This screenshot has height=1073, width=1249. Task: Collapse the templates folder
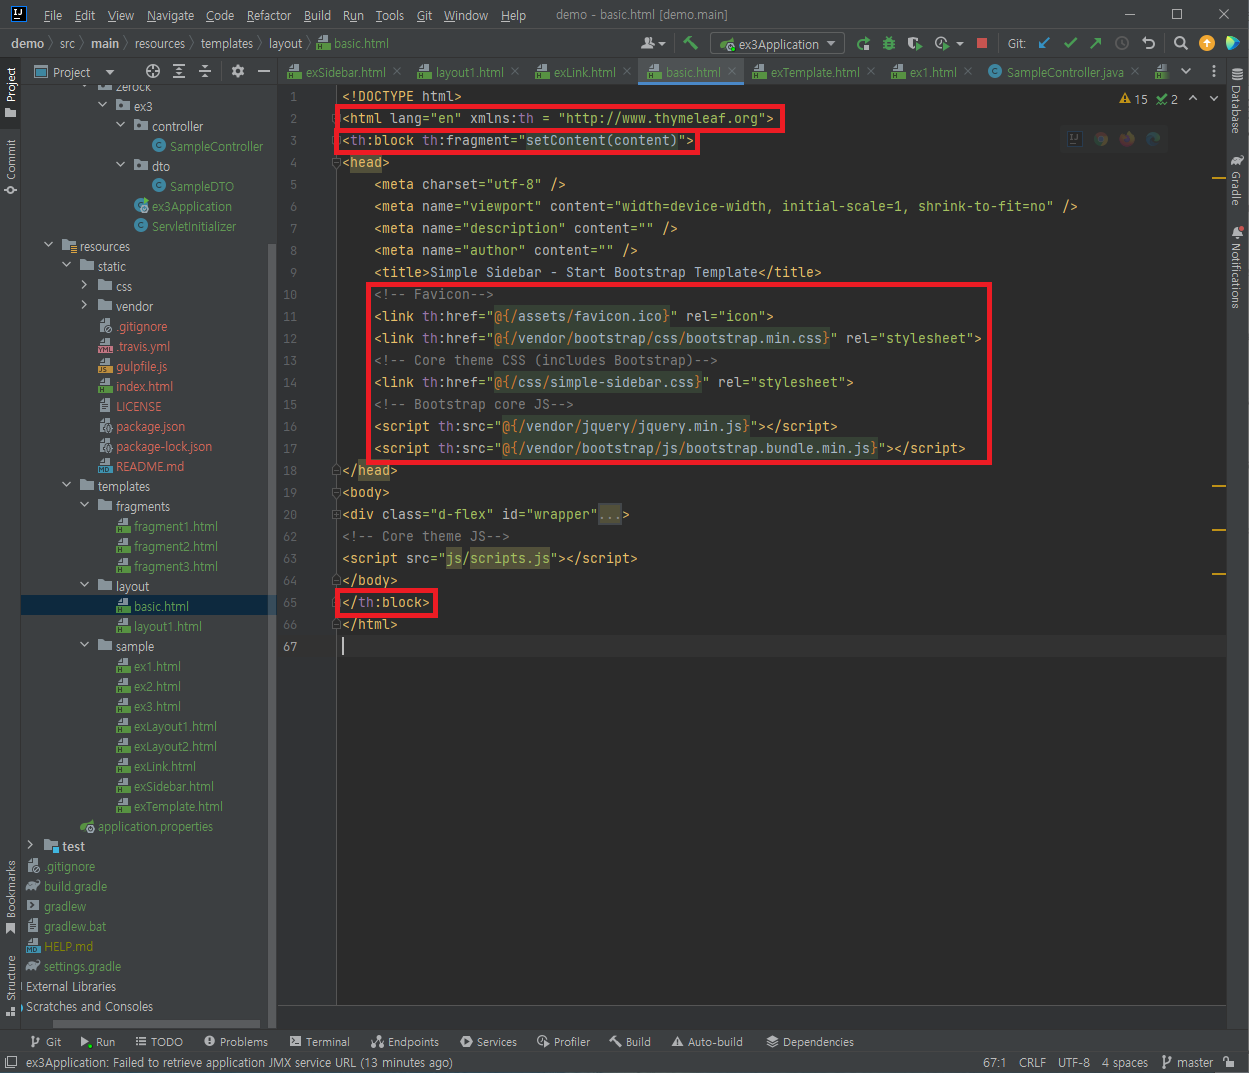tap(66, 485)
